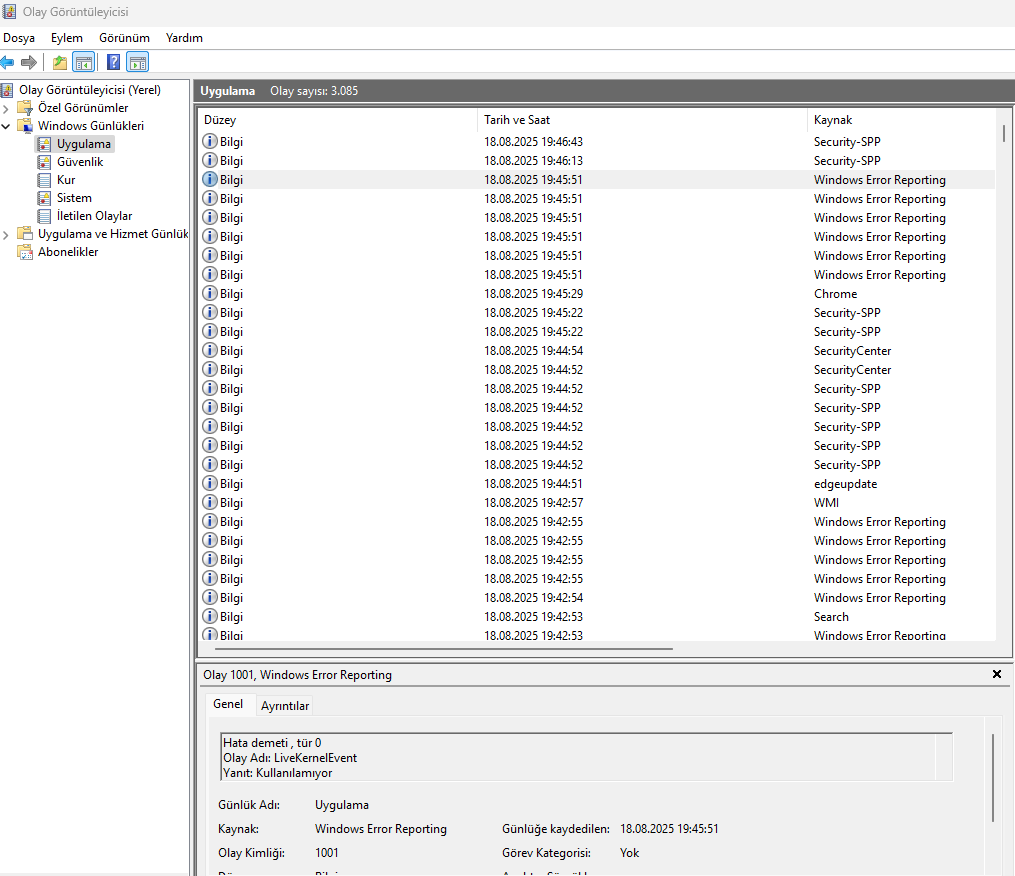Screen dimensions: 1015x876
Task: Sort by the Kaynak column header
Action: click(903, 120)
